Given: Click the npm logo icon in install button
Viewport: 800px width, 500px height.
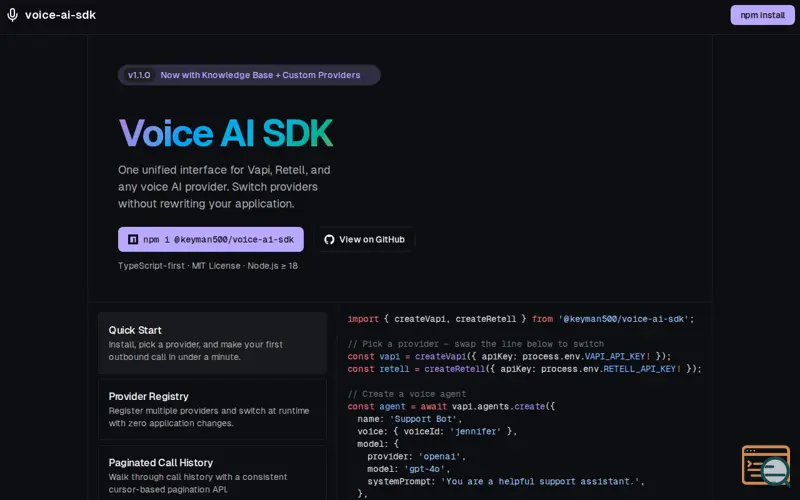Looking at the screenshot, I should click(133, 239).
